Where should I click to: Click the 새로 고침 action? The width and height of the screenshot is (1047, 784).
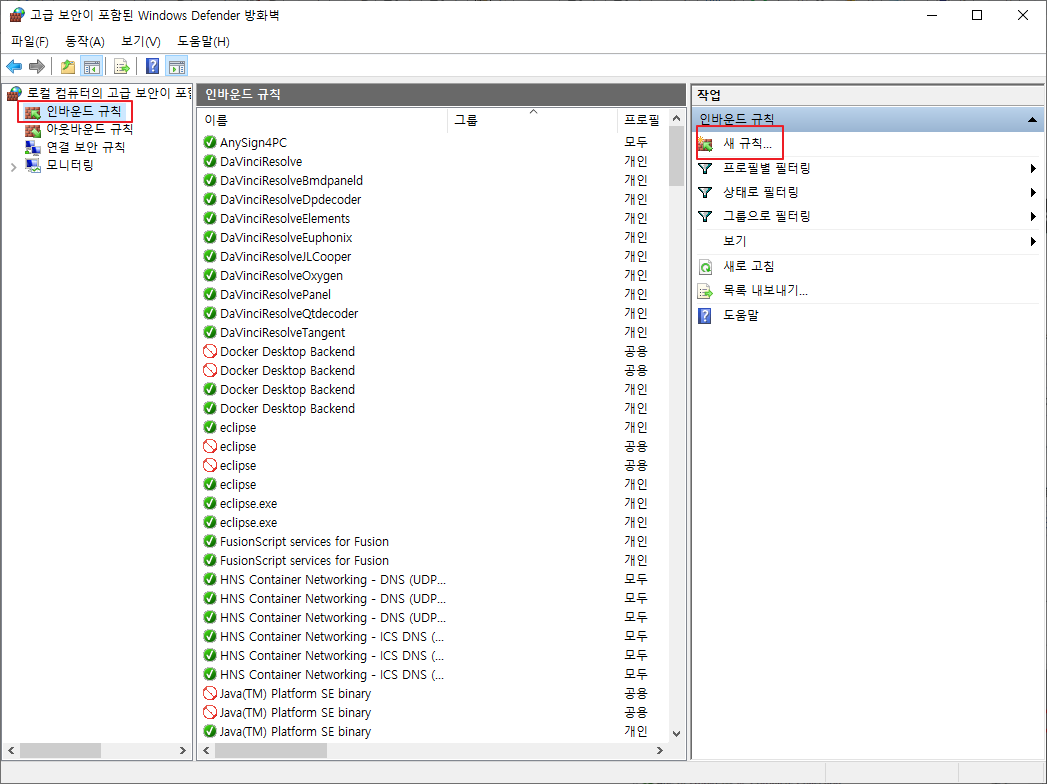[x=749, y=266]
